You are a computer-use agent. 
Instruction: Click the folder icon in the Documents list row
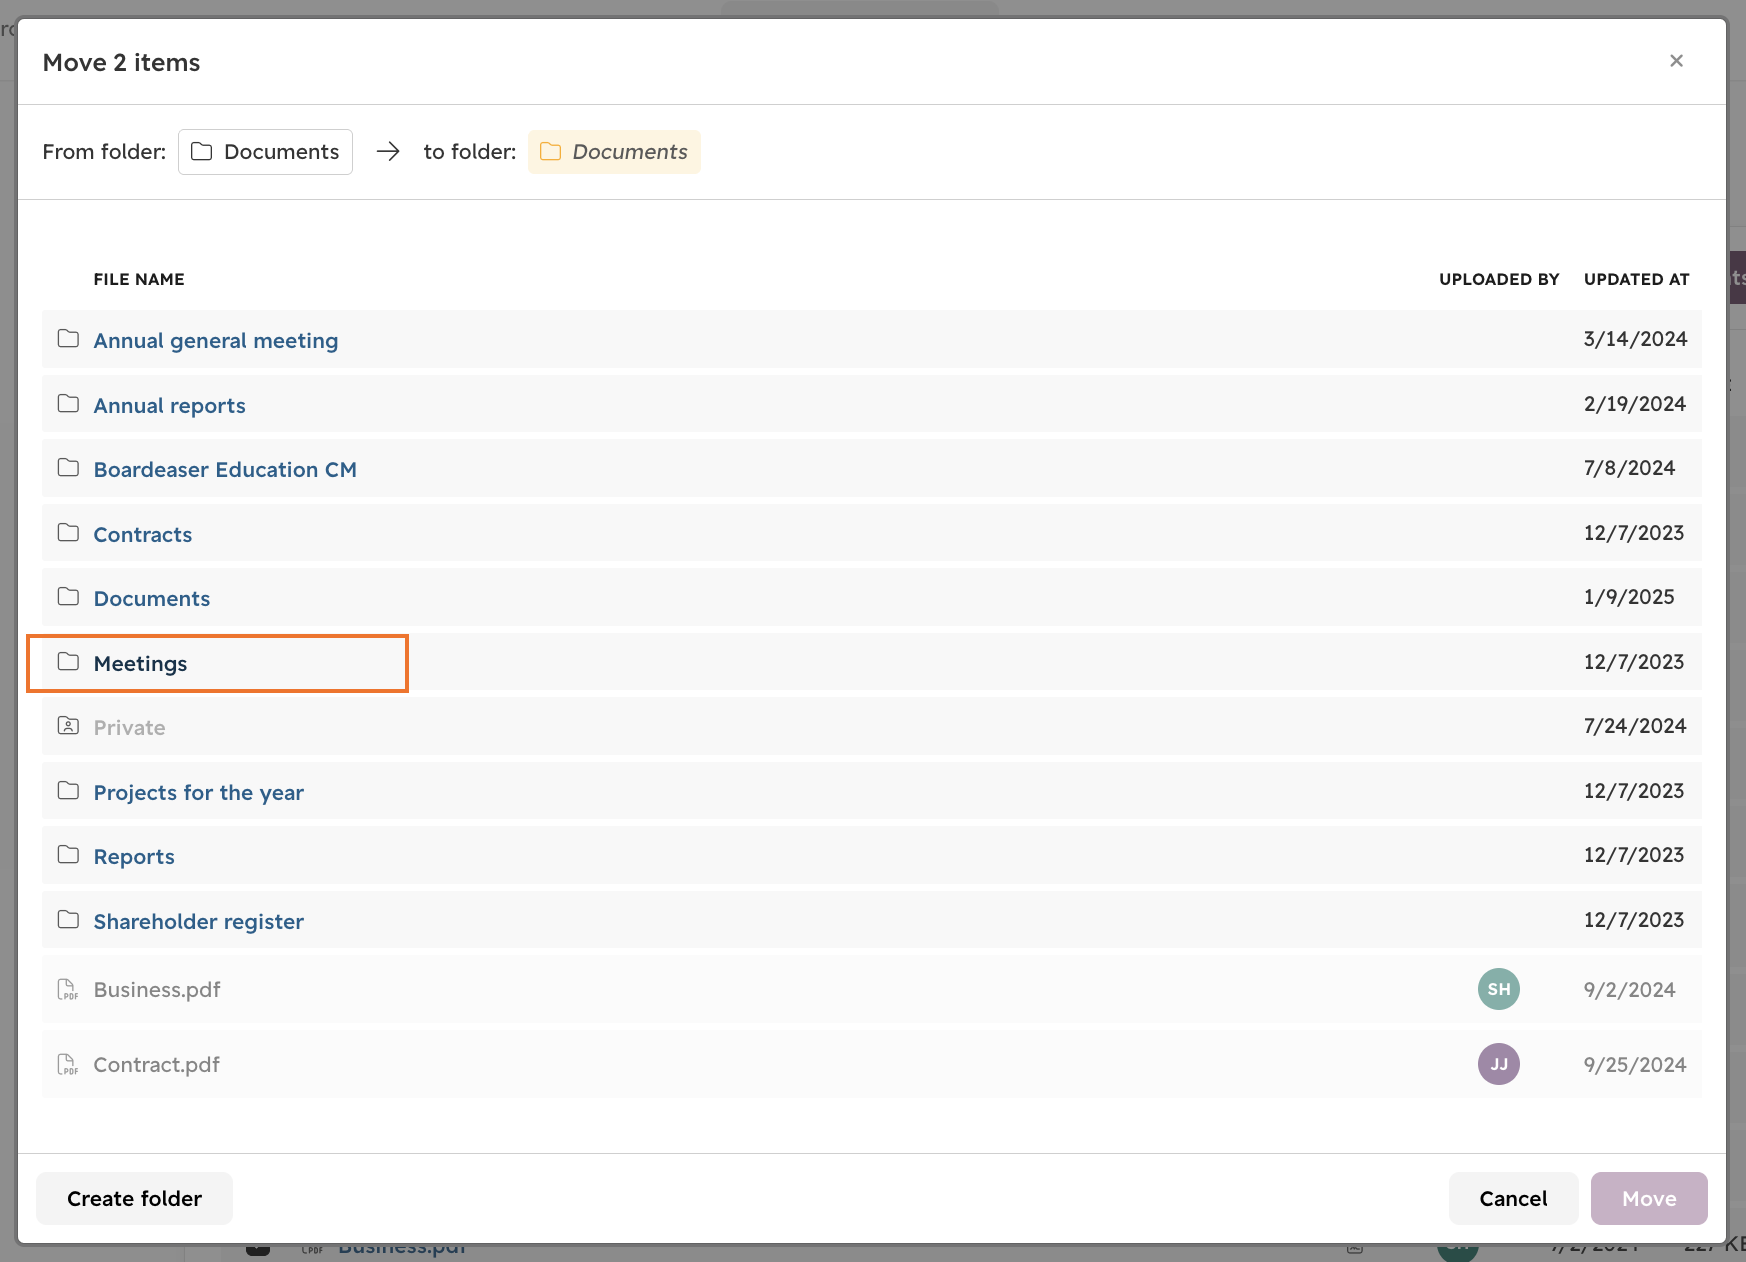point(68,597)
